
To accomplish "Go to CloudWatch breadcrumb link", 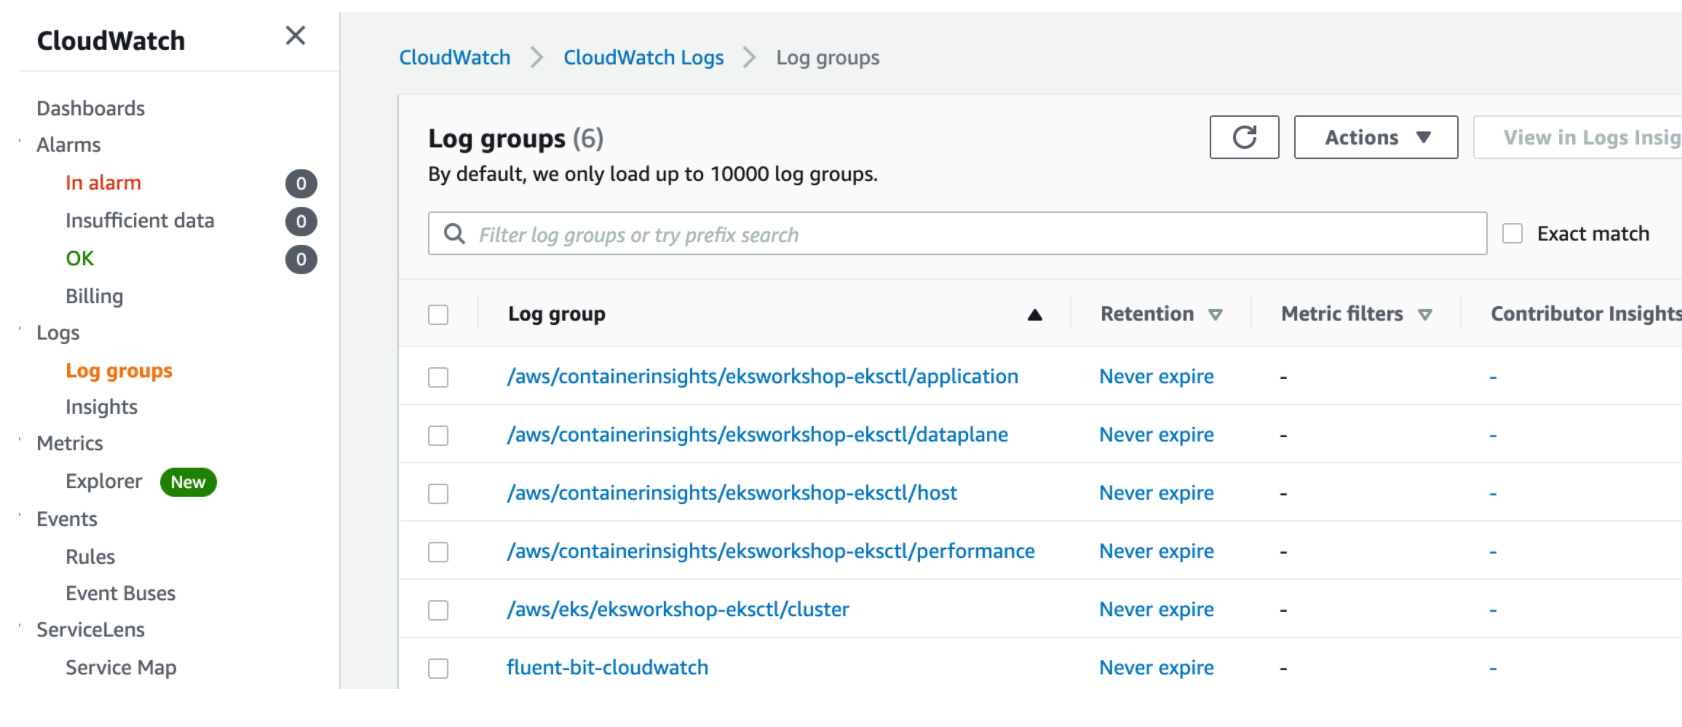I will tap(455, 58).
